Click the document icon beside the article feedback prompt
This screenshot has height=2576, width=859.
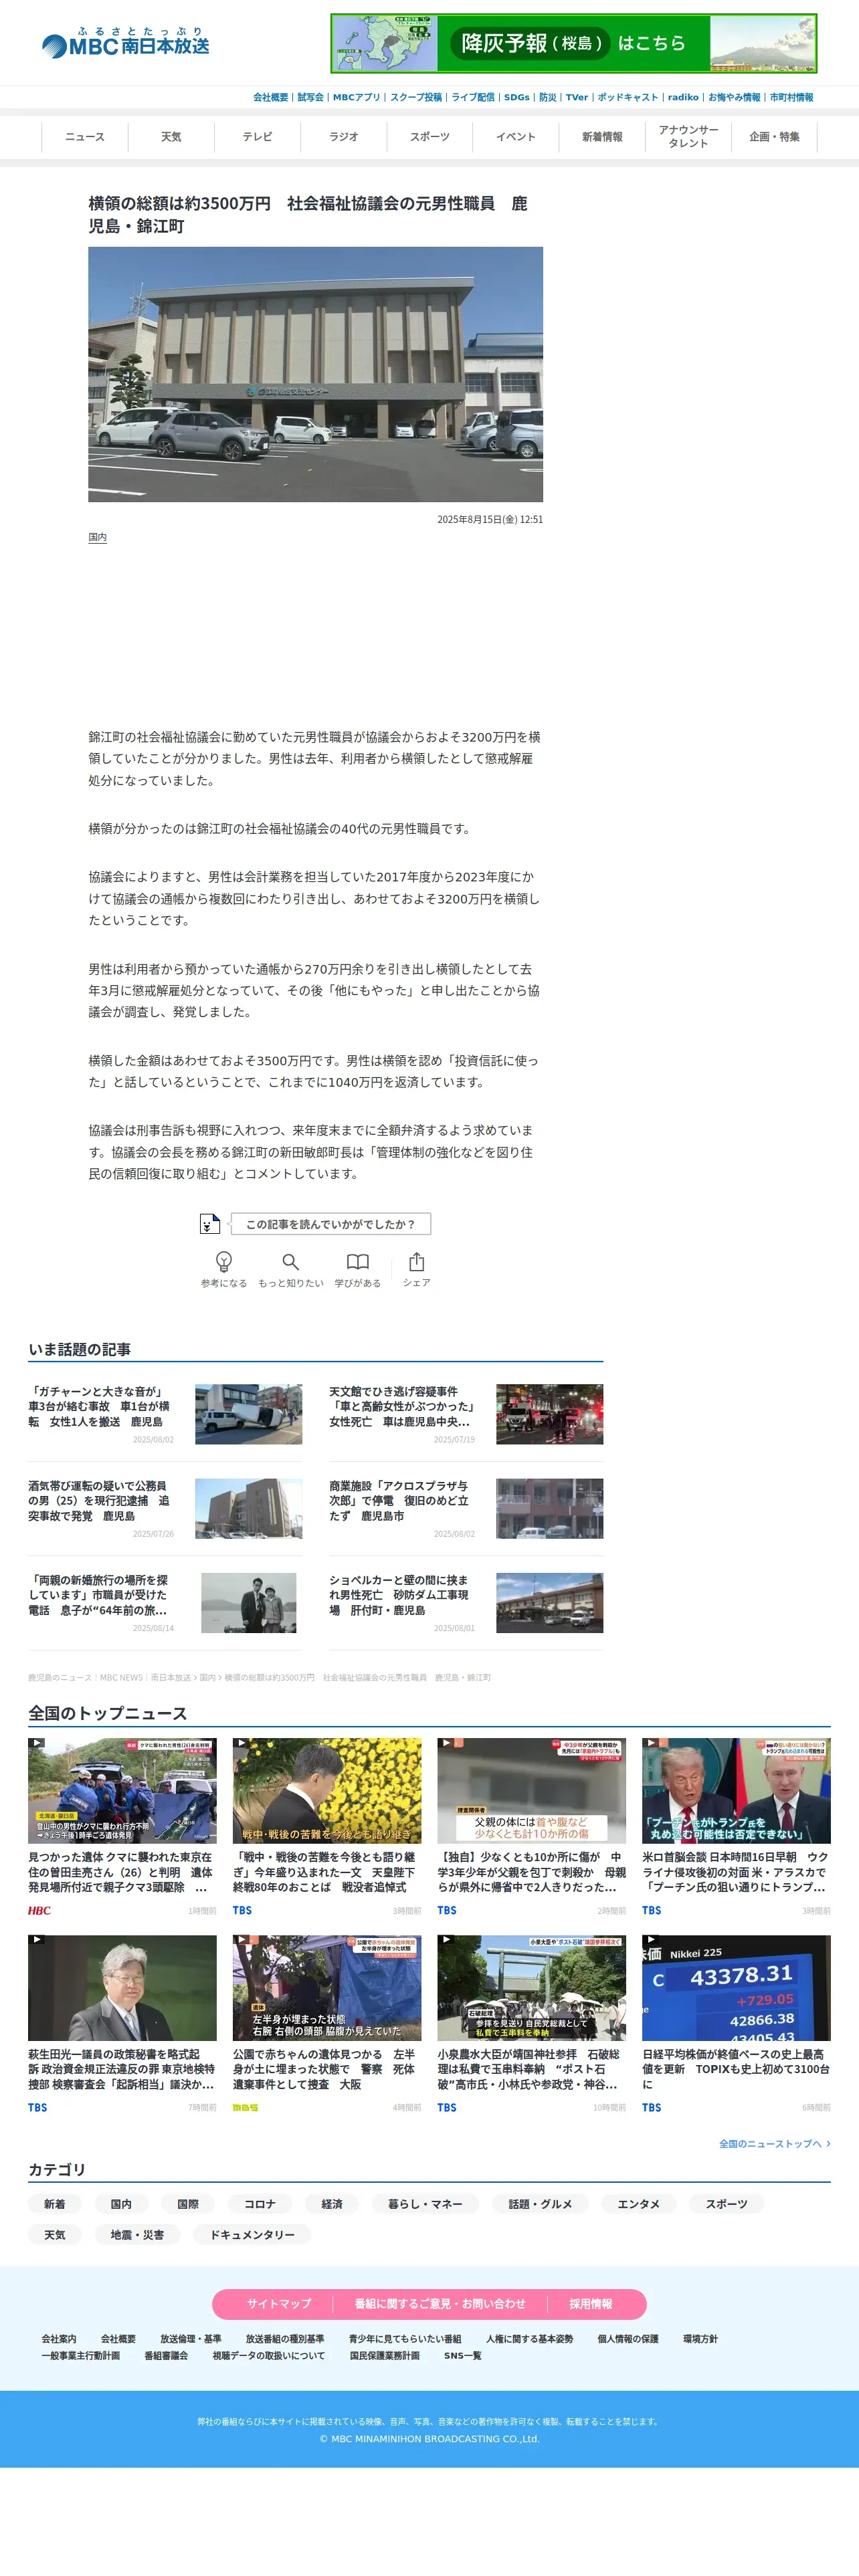tap(209, 1223)
